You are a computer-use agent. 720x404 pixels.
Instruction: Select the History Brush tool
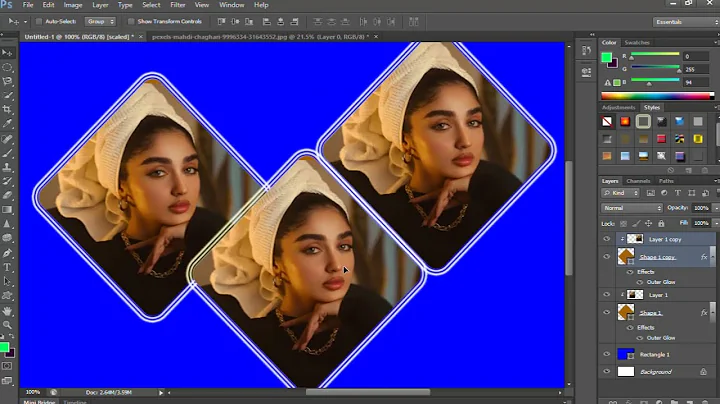[x=7, y=181]
